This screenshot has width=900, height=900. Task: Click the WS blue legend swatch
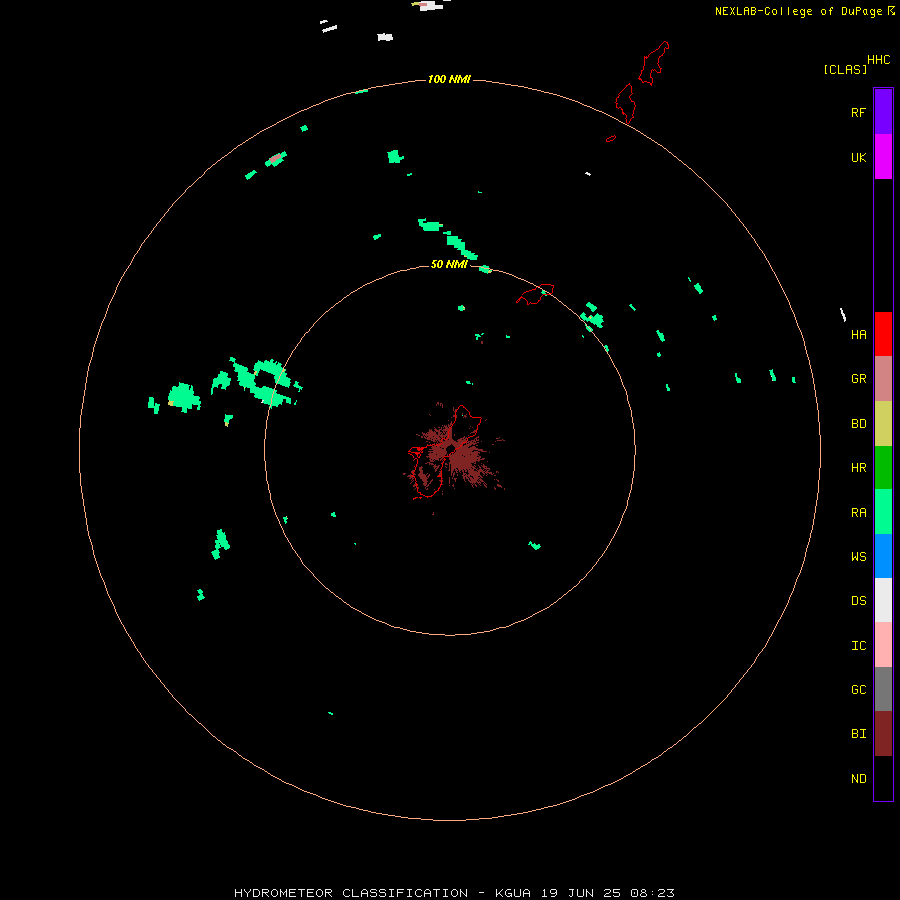click(883, 556)
